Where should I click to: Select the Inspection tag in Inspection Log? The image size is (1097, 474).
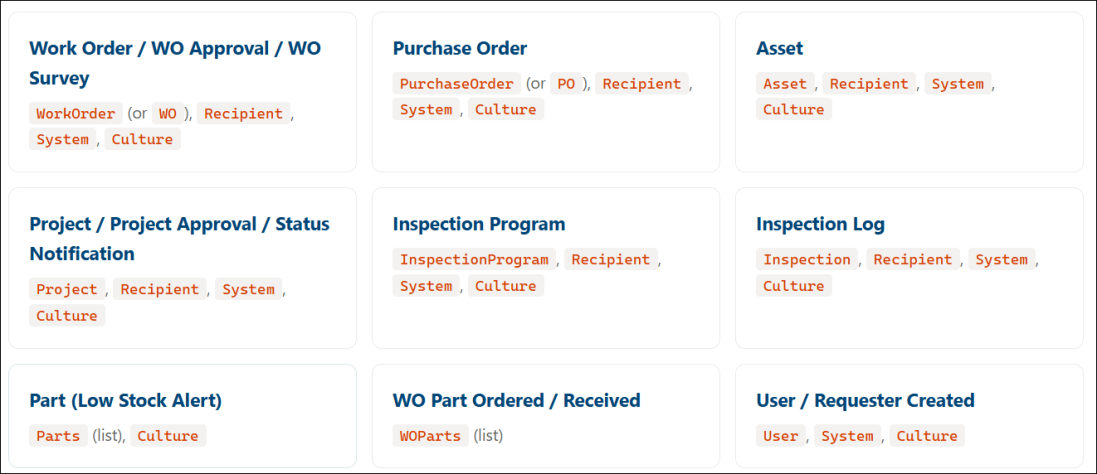click(x=807, y=260)
